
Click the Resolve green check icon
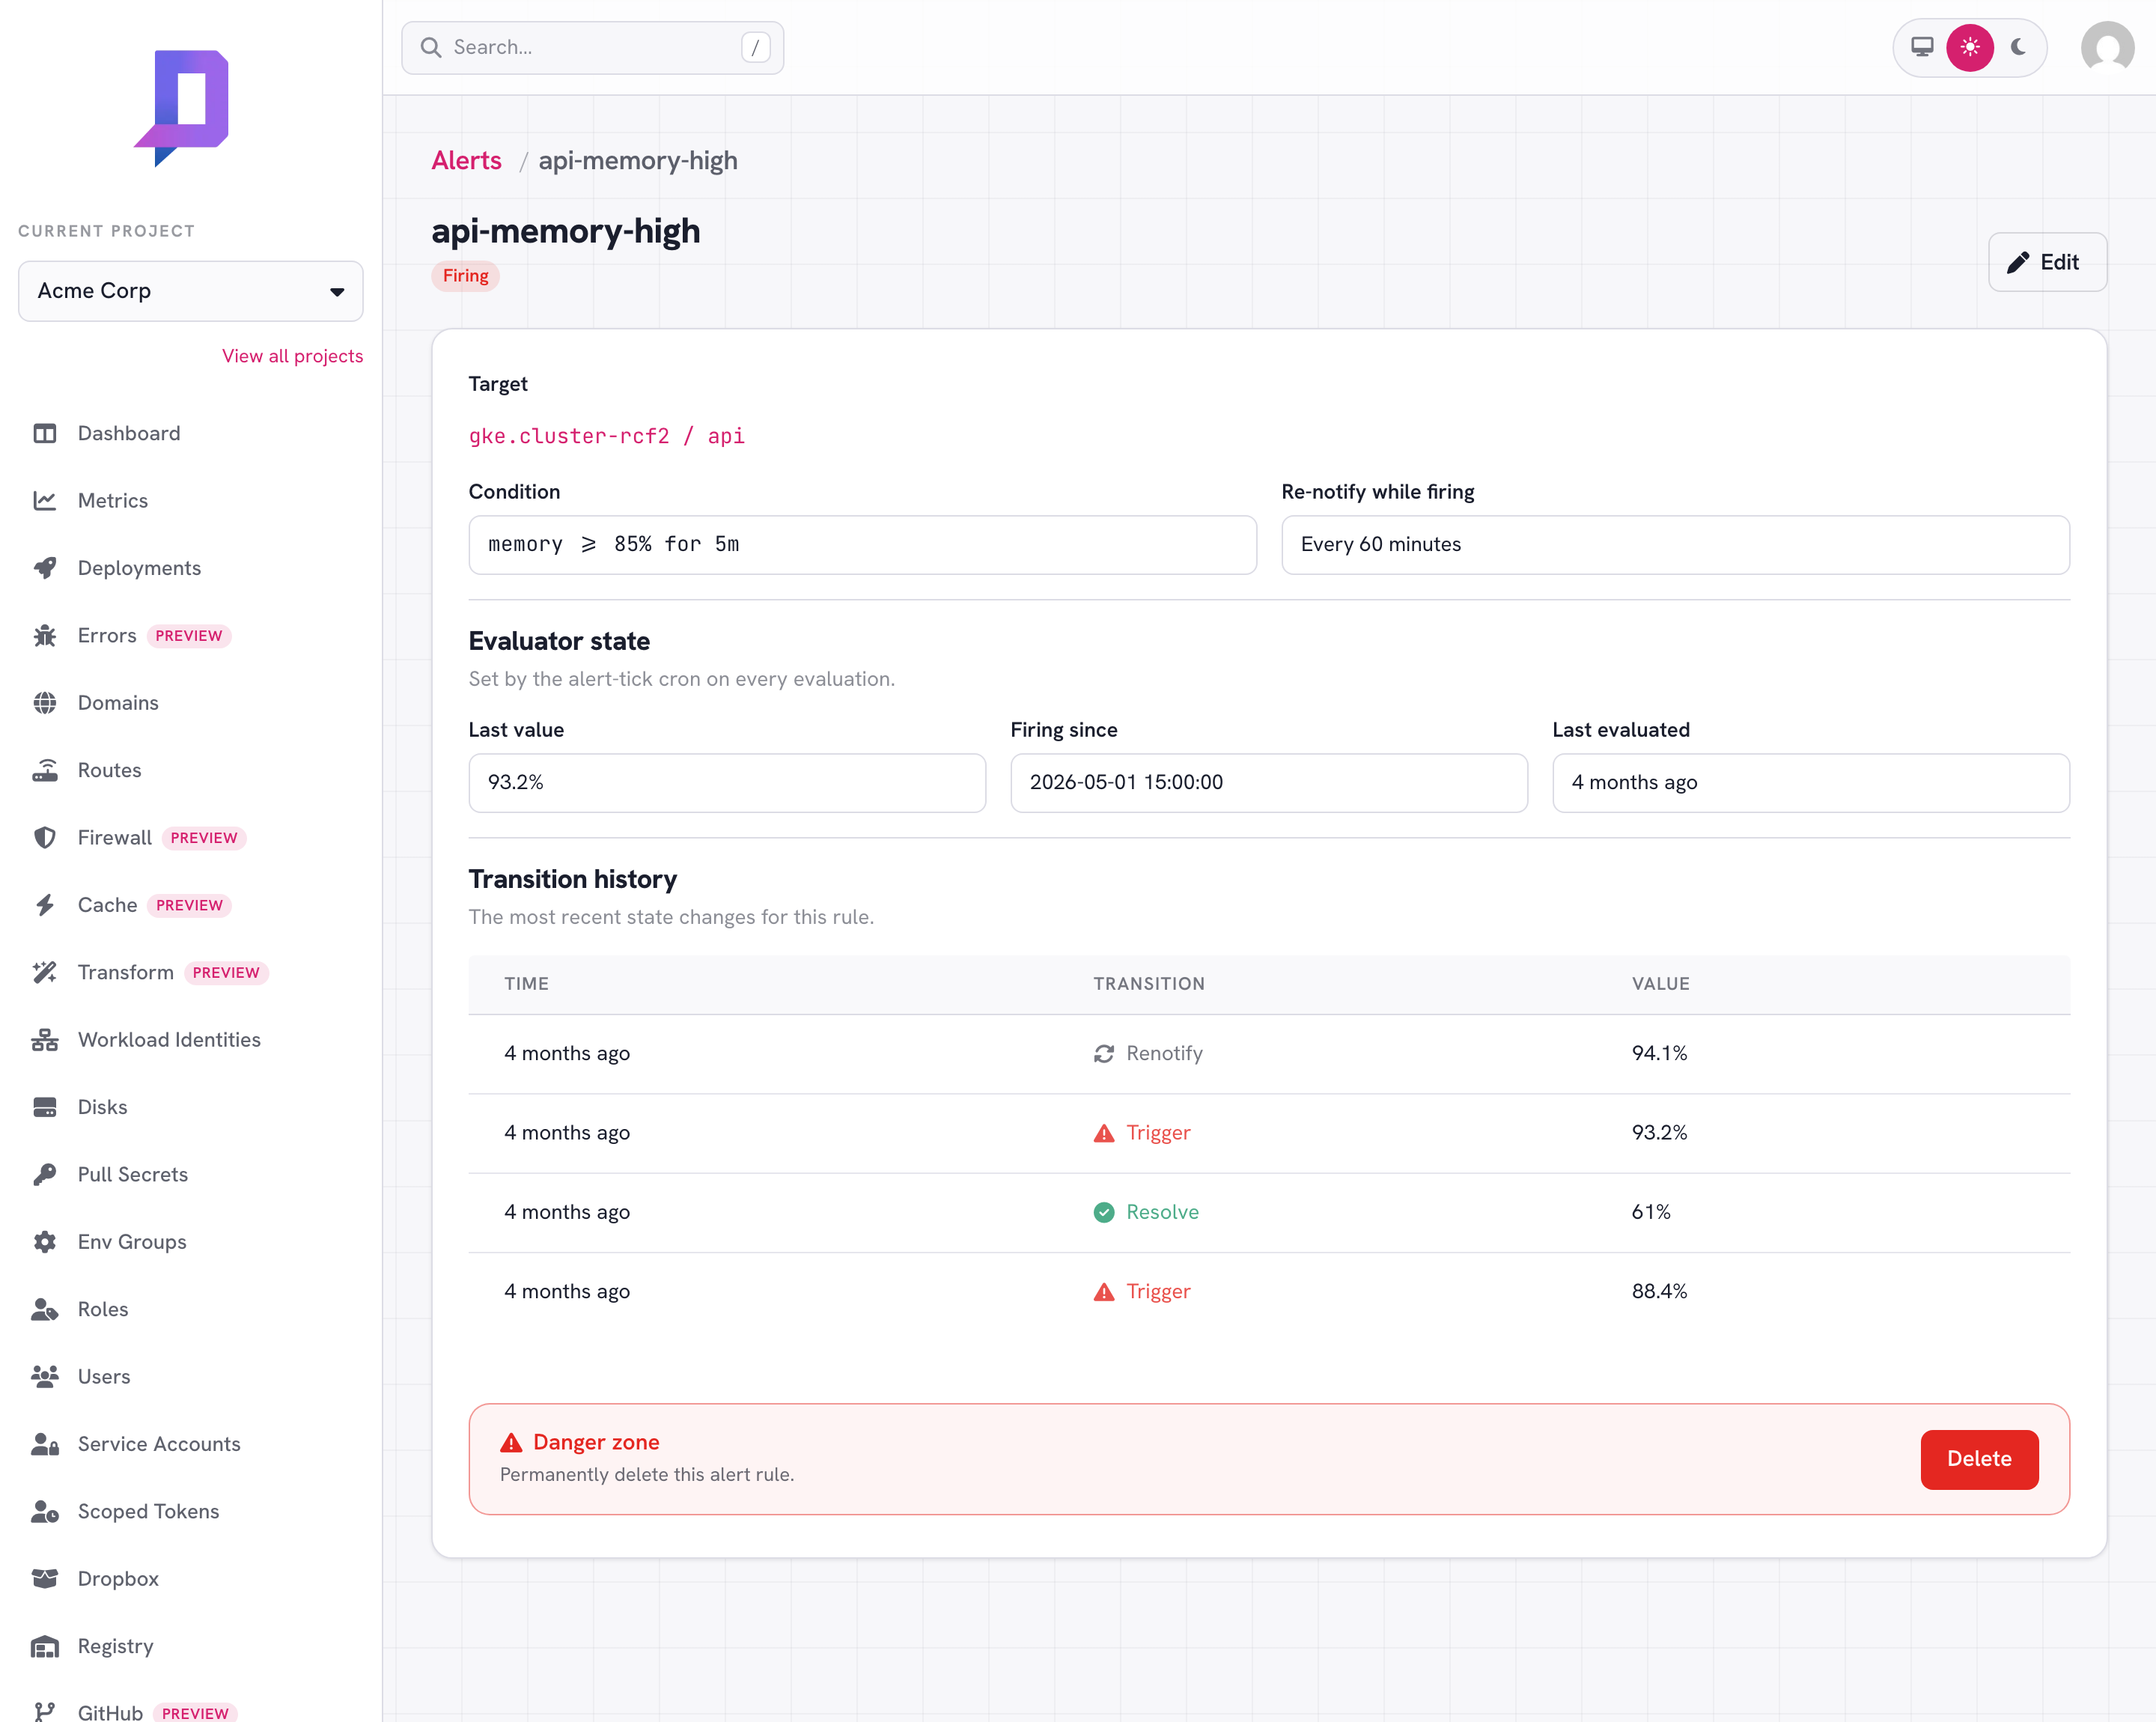tap(1104, 1213)
